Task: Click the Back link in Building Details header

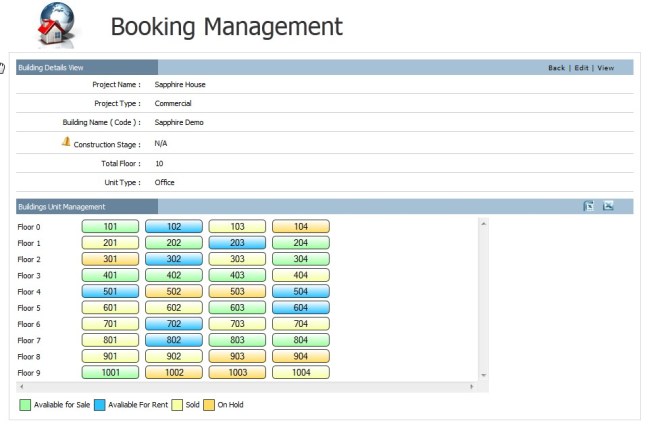Action: (x=556, y=68)
